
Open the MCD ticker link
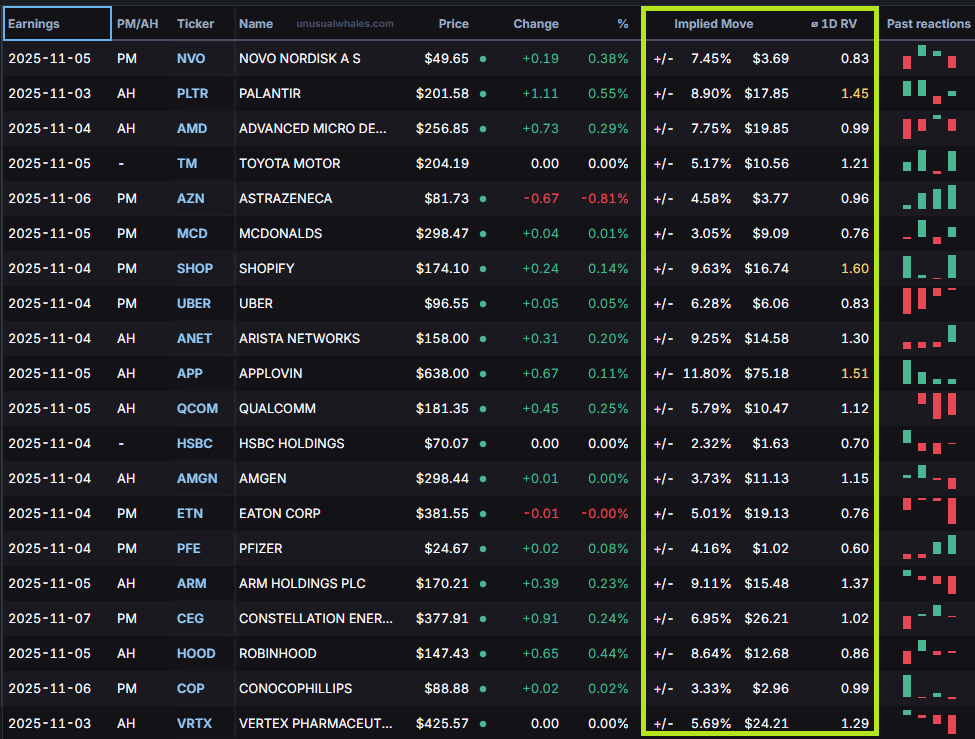pyautogui.click(x=192, y=233)
